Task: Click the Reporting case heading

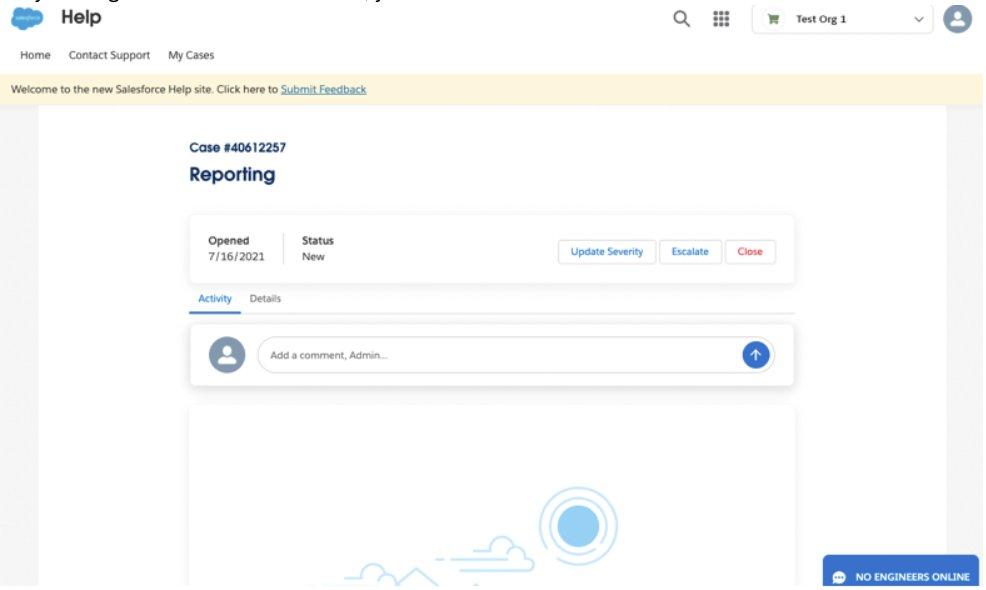Action: pos(232,174)
